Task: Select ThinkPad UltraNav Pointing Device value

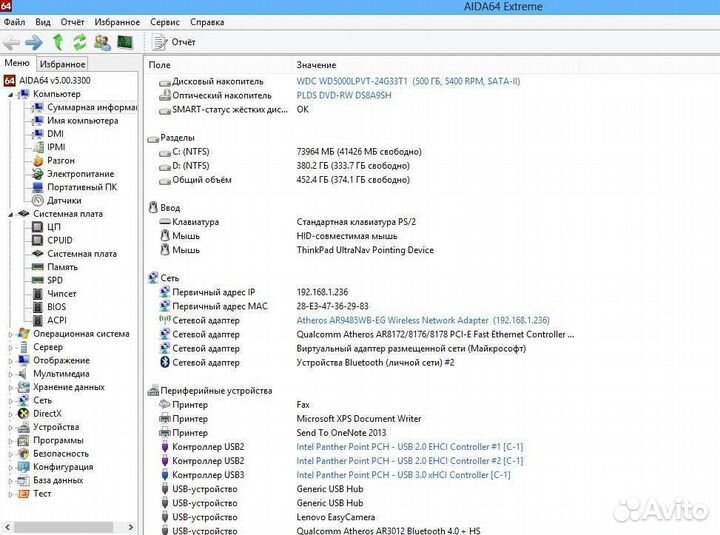Action: 365,250
